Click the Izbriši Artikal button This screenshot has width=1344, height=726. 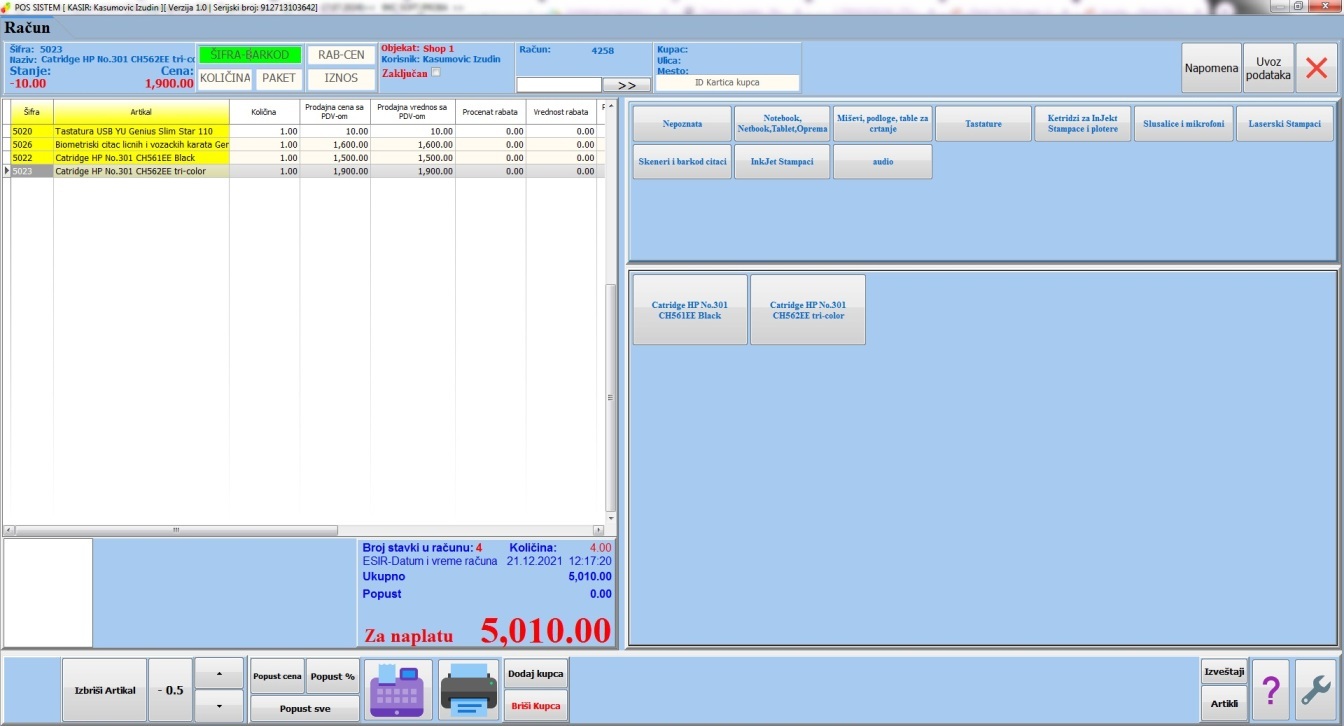pyautogui.click(x=105, y=690)
